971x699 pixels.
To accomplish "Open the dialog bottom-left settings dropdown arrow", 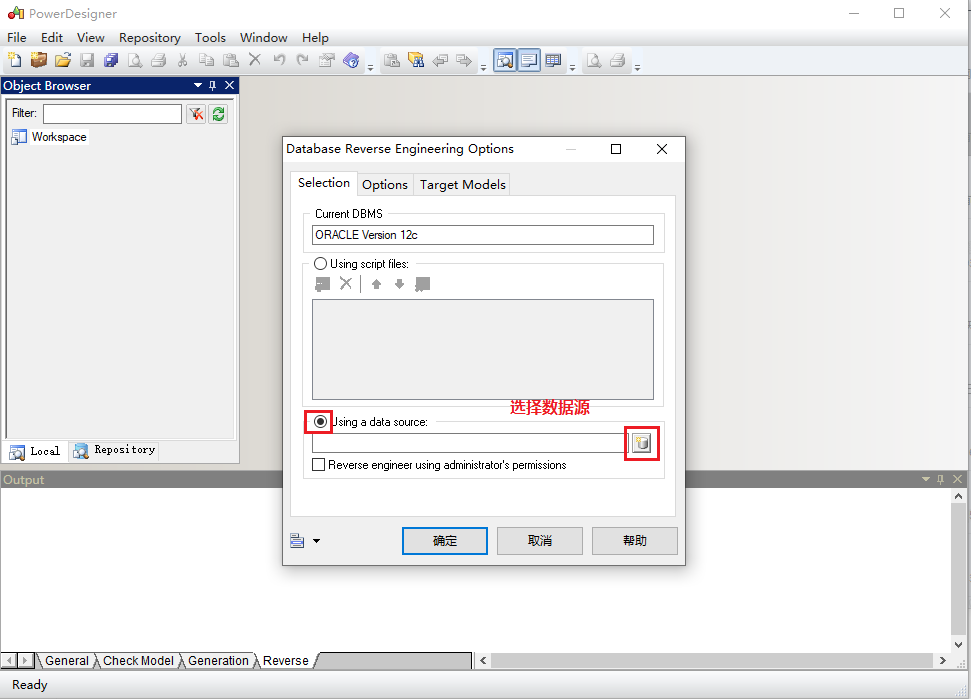I will [x=316, y=541].
